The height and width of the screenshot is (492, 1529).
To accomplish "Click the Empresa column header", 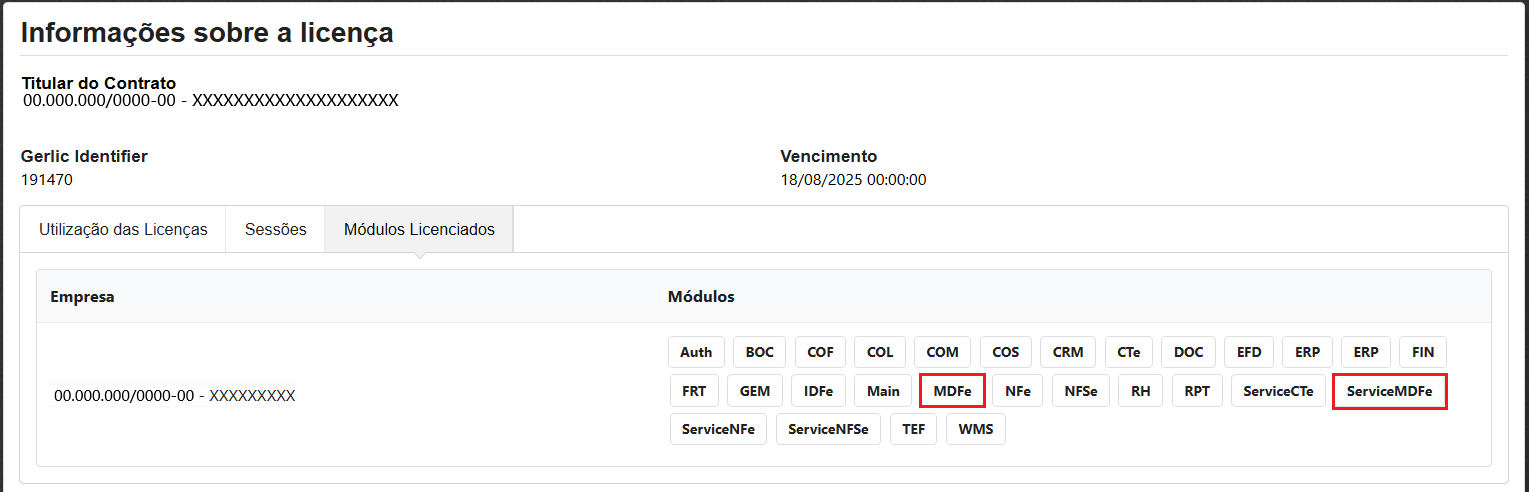I will pyautogui.click(x=82, y=297).
